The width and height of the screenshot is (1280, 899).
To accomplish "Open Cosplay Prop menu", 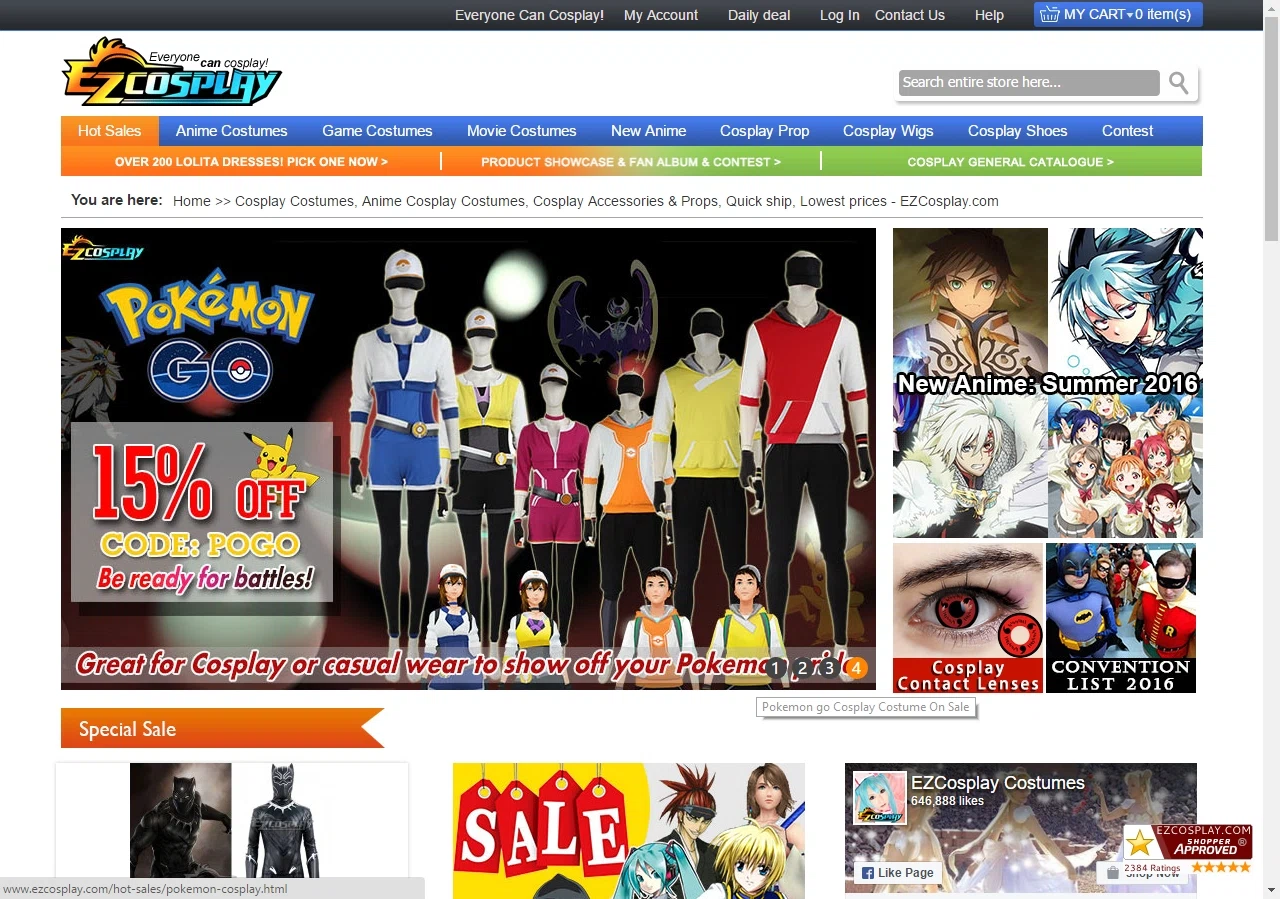I will 764,131.
